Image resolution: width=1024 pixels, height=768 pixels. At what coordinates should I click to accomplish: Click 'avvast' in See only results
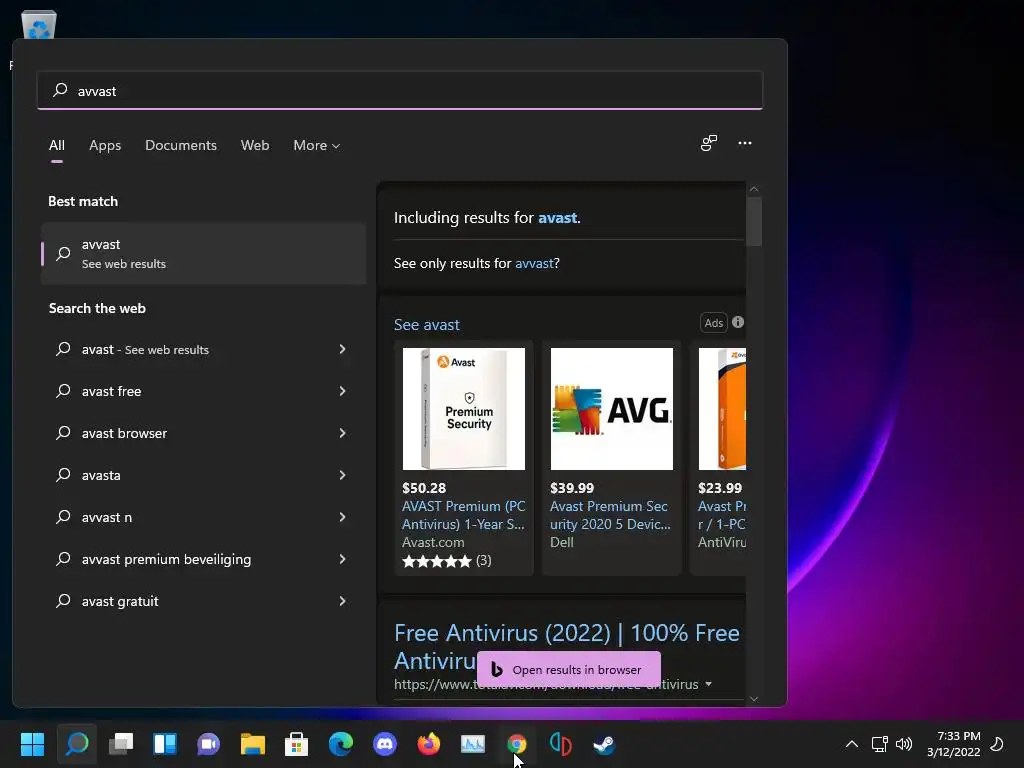point(534,263)
